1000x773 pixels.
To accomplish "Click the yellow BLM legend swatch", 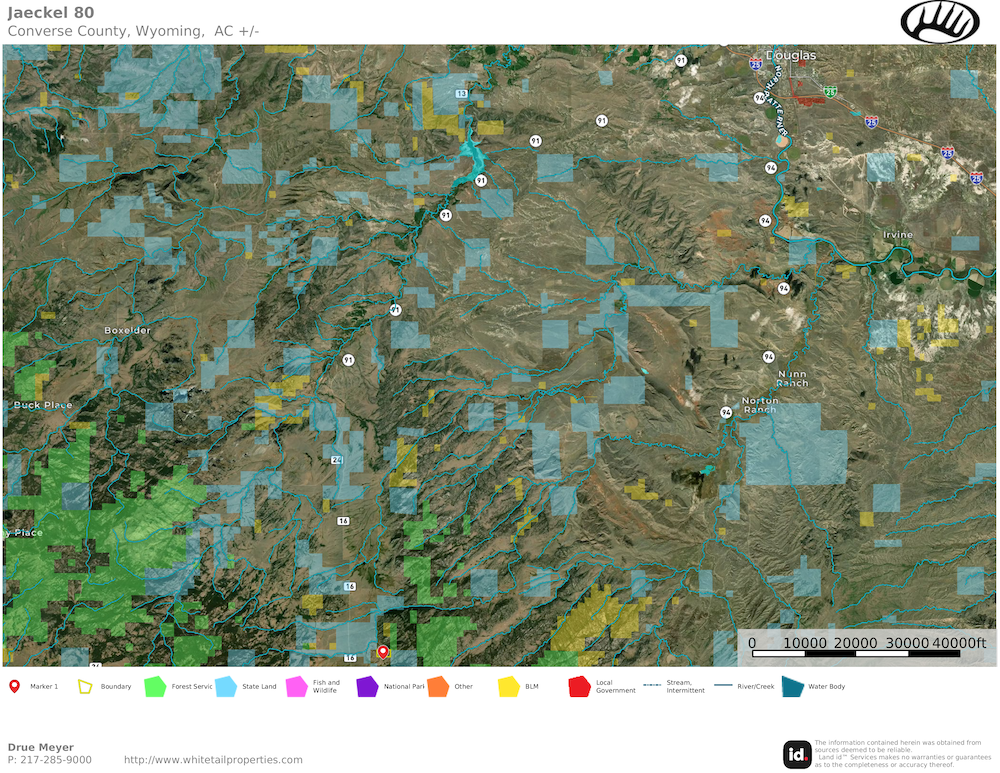I will coord(508,686).
